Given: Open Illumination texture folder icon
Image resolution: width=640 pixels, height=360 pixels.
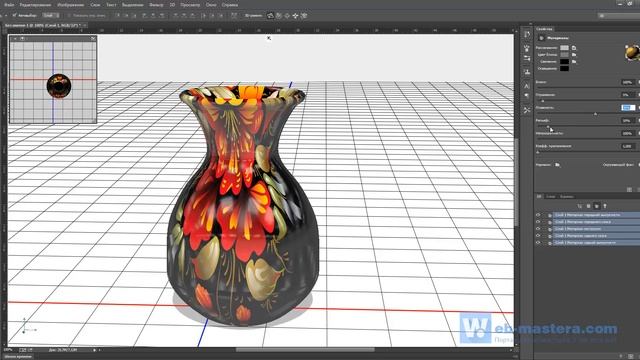Looking at the screenshot, I should (x=574, y=62).
